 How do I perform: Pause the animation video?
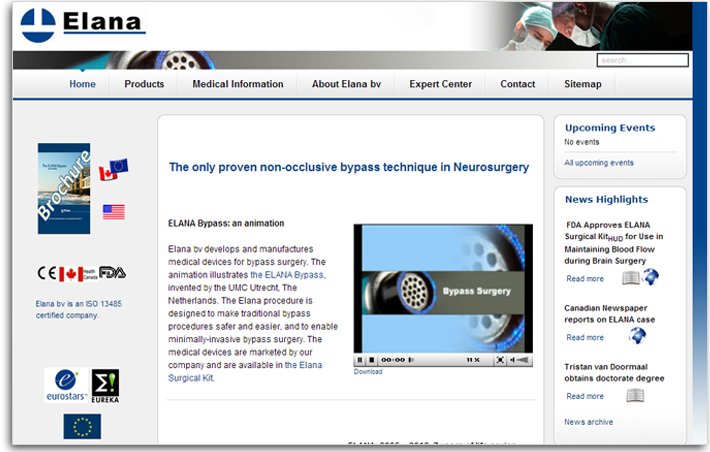[360, 360]
